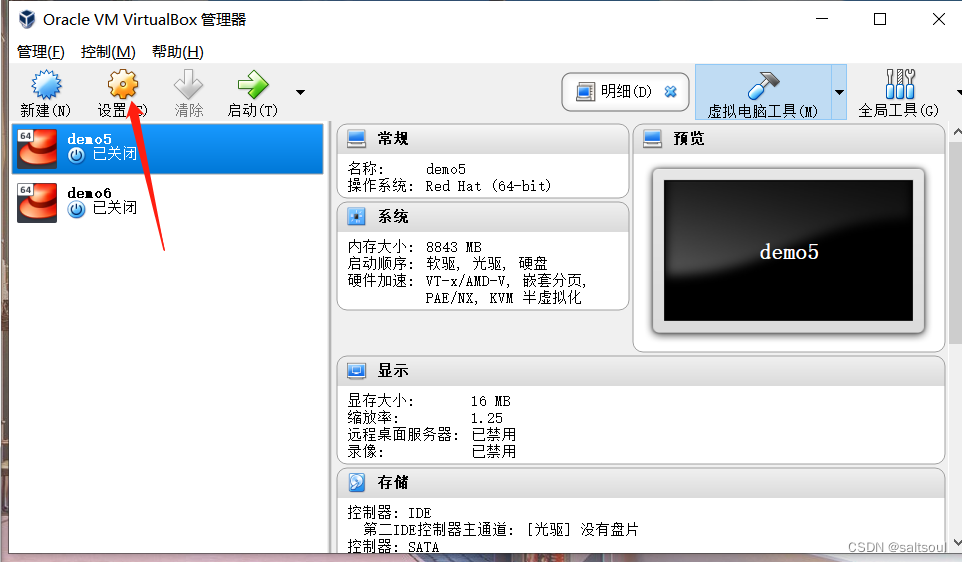Click 录像 已禁用 text
This screenshot has height=562, width=962.
pyautogui.click(x=494, y=452)
